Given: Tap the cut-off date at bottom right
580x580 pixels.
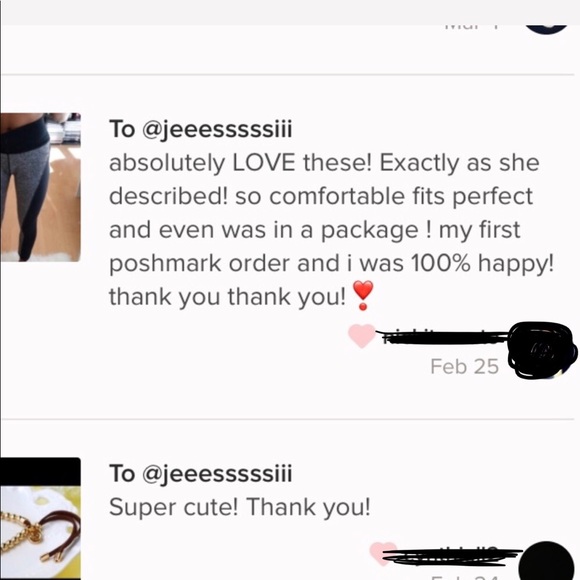Looking at the screenshot, I should click(466, 577).
